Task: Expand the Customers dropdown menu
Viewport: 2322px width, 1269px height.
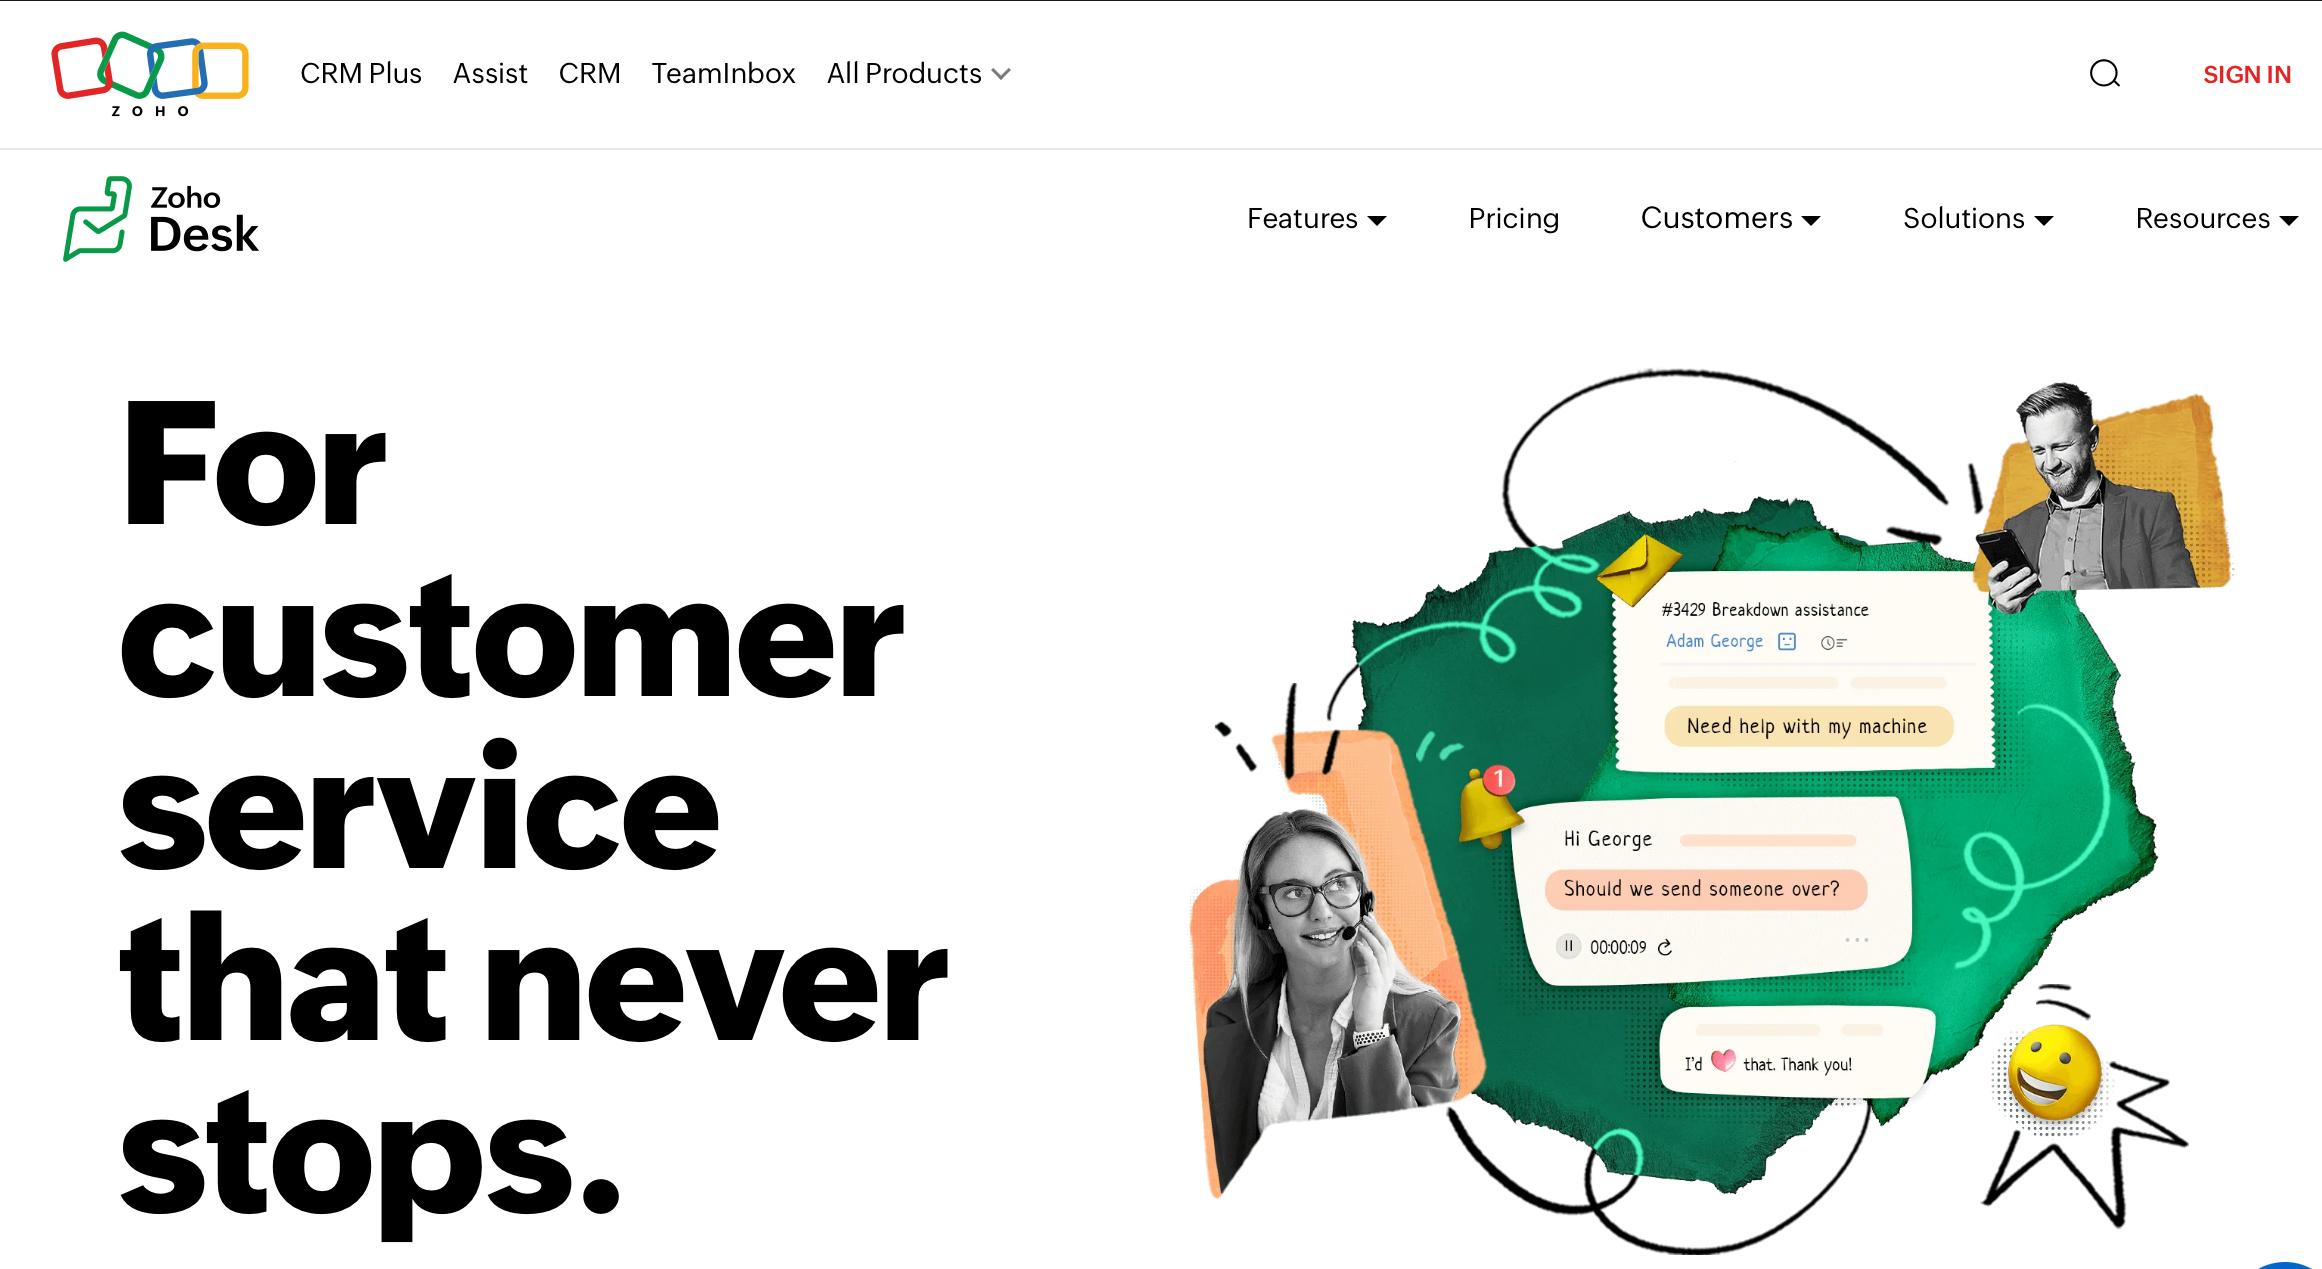Action: (x=1730, y=218)
